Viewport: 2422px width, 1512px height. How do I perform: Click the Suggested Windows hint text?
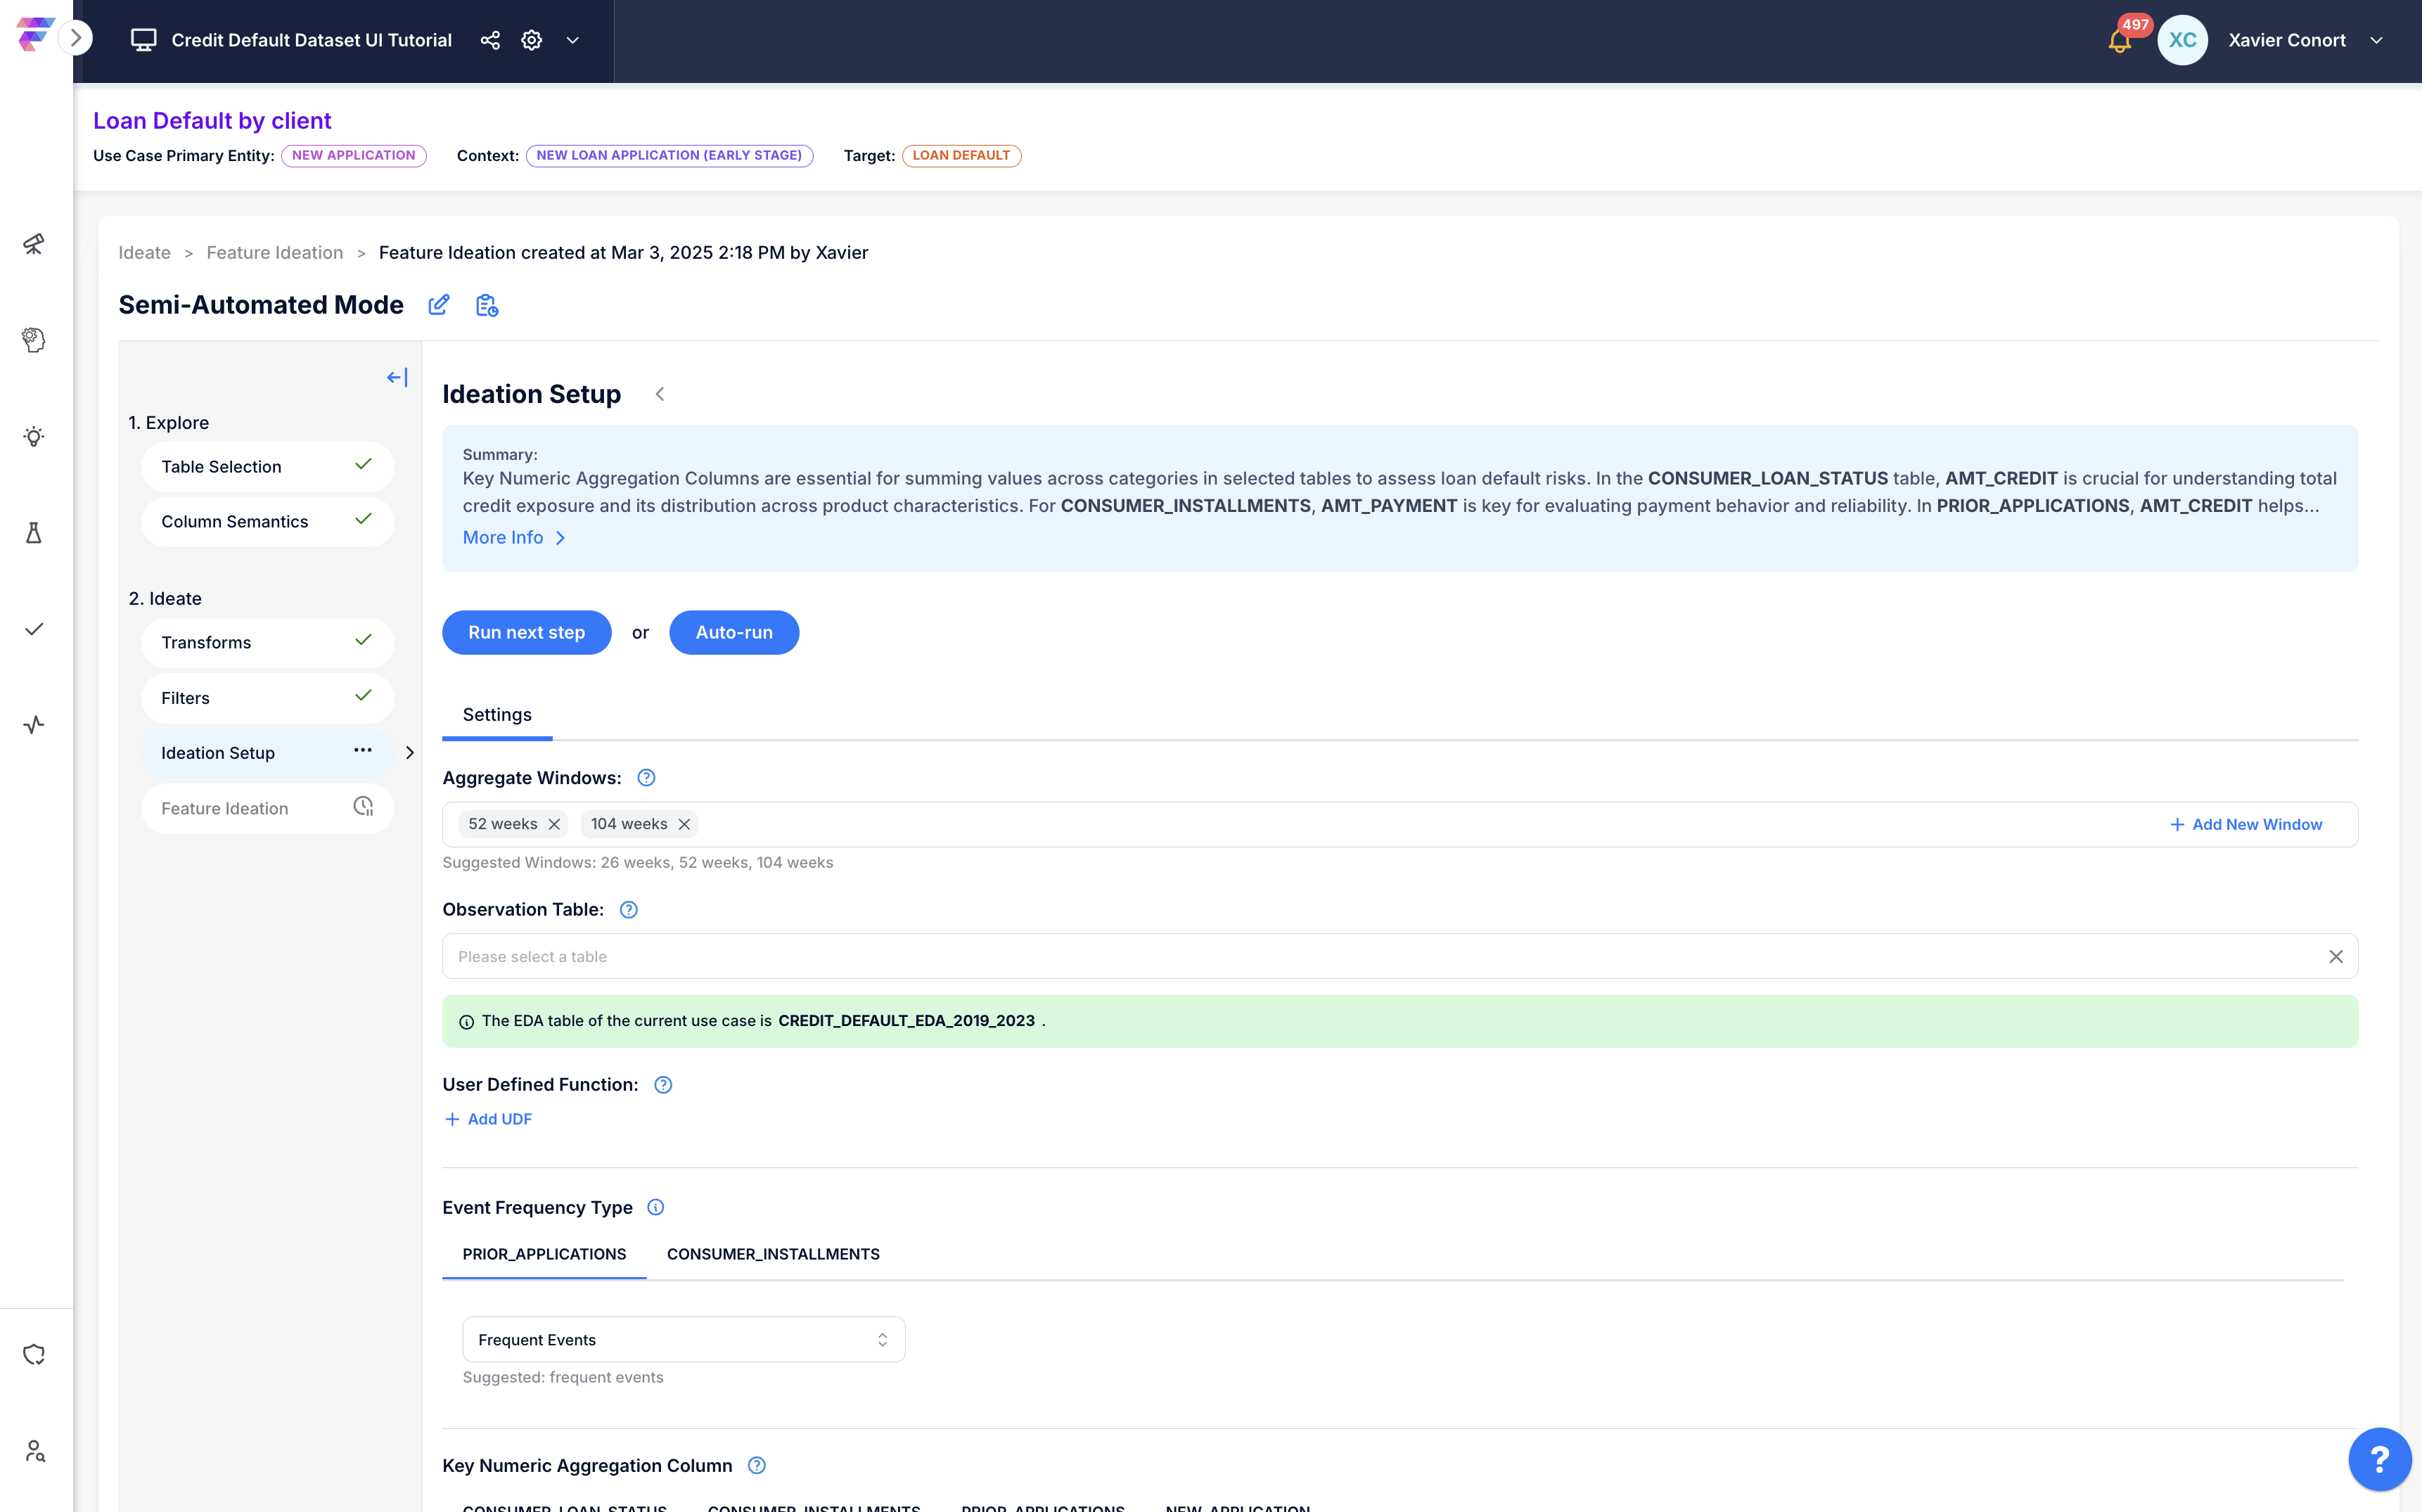(638, 862)
